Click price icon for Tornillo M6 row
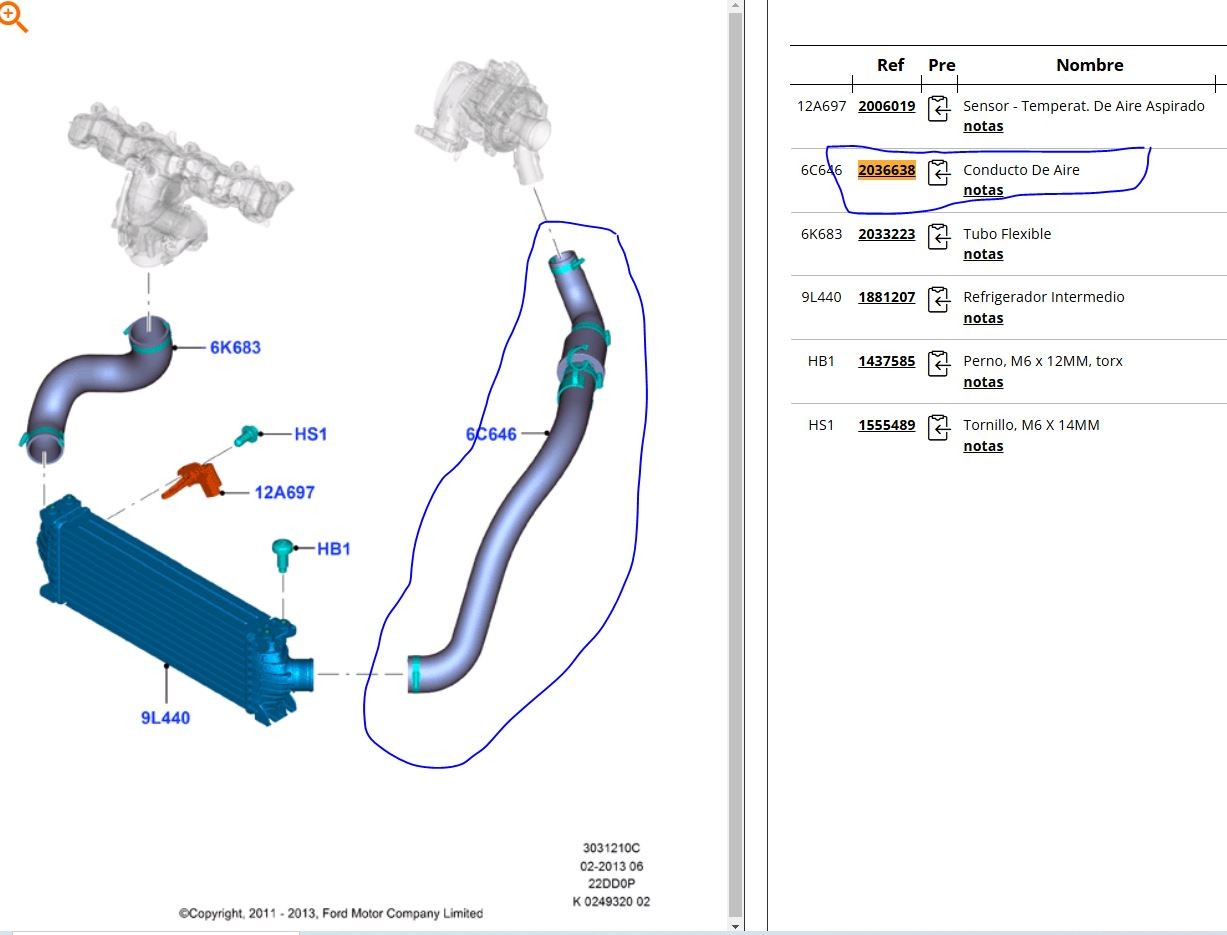The height and width of the screenshot is (935, 1227). tap(938, 427)
